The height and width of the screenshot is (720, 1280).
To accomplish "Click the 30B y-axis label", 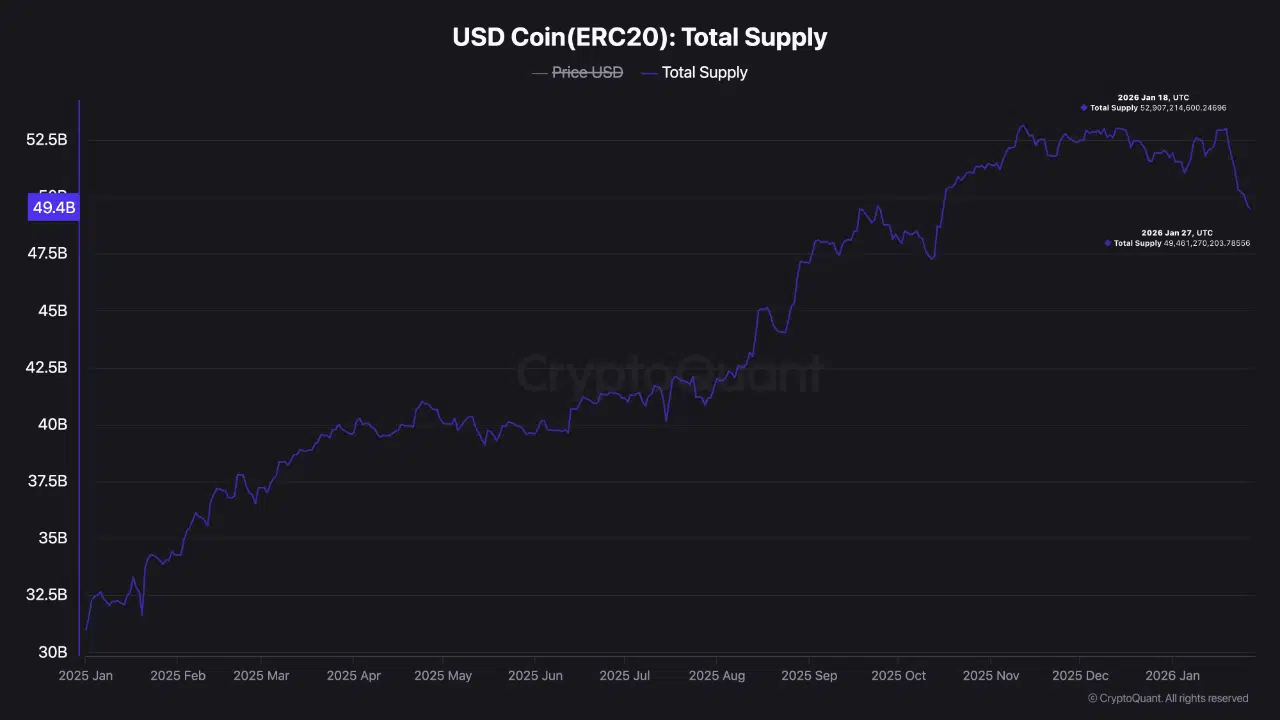I will tap(53, 652).
